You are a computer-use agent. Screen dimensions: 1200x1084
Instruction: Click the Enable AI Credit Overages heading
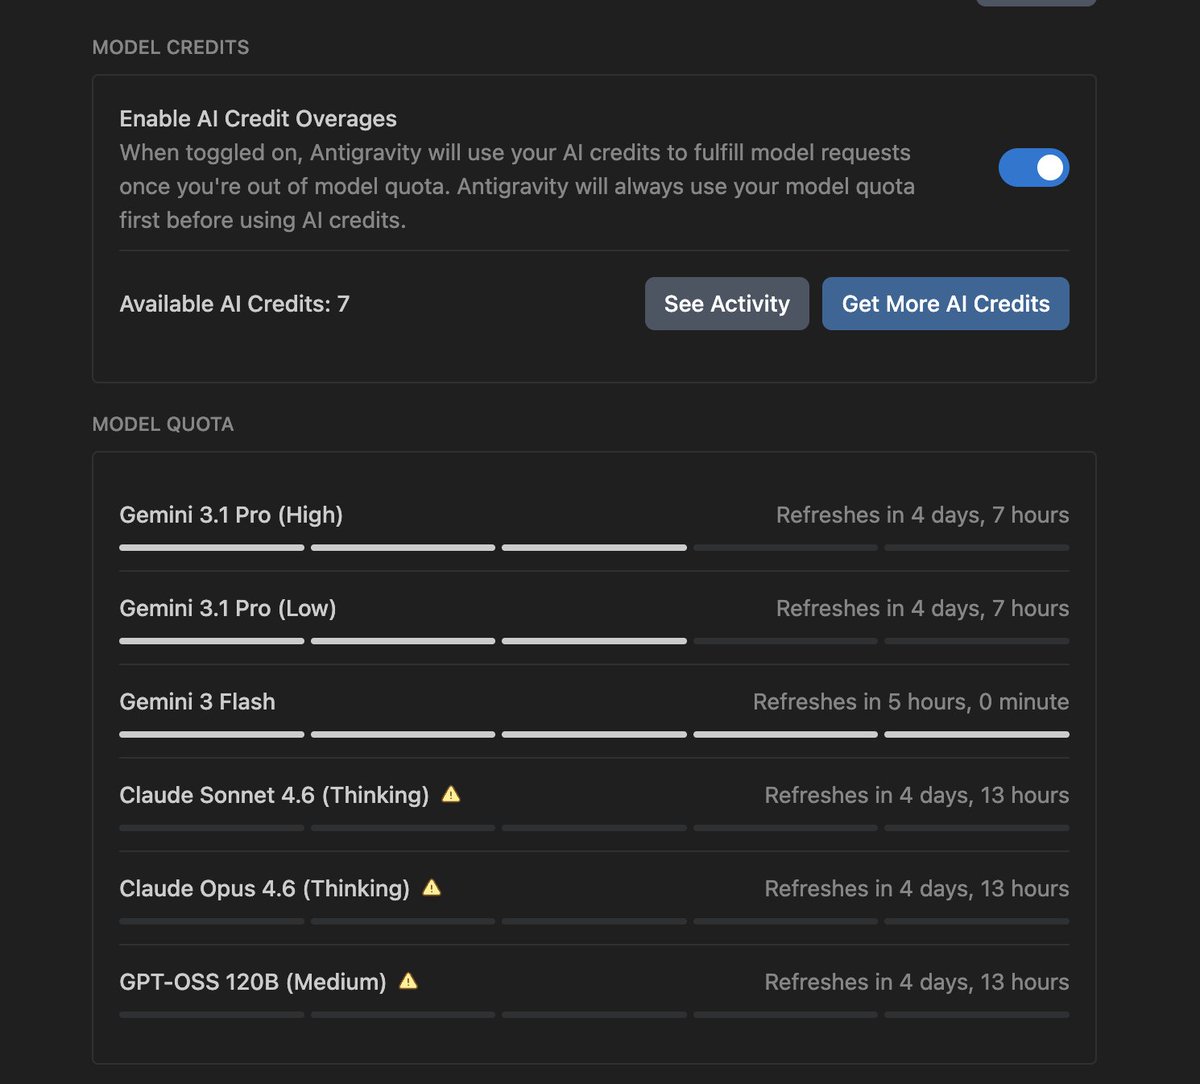(258, 119)
